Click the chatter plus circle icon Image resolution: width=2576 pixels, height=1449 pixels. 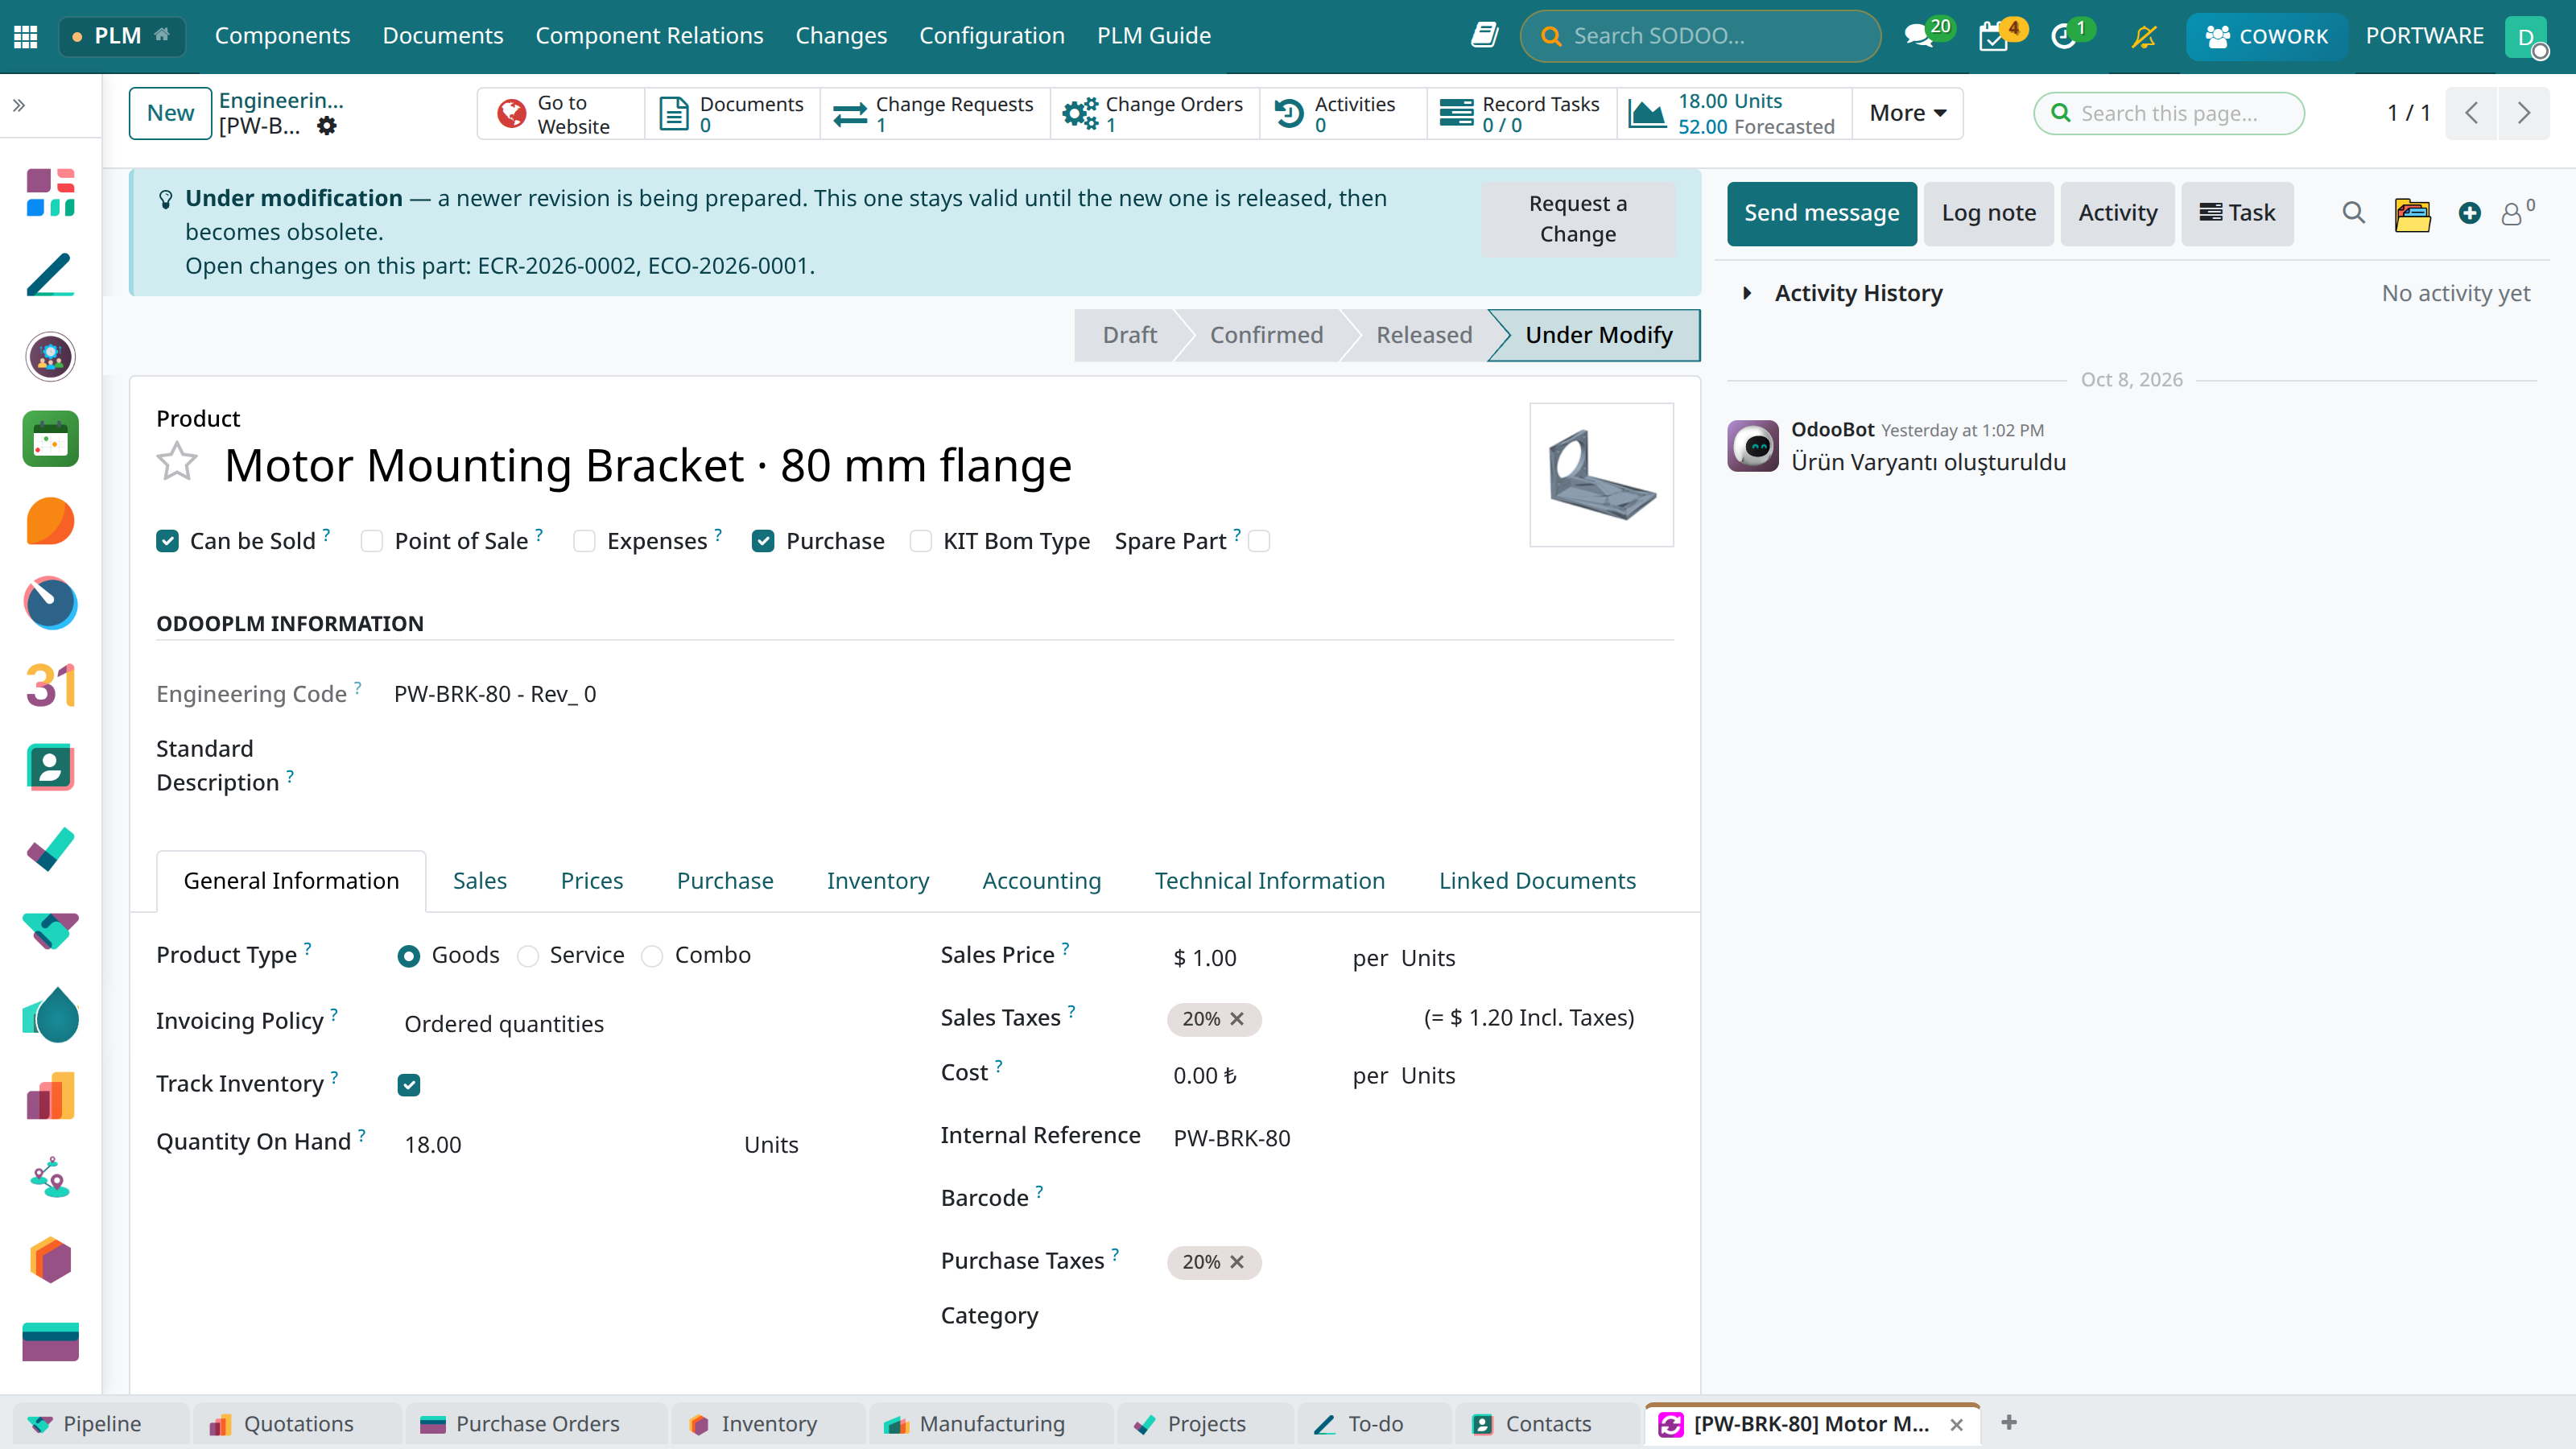click(x=2470, y=213)
